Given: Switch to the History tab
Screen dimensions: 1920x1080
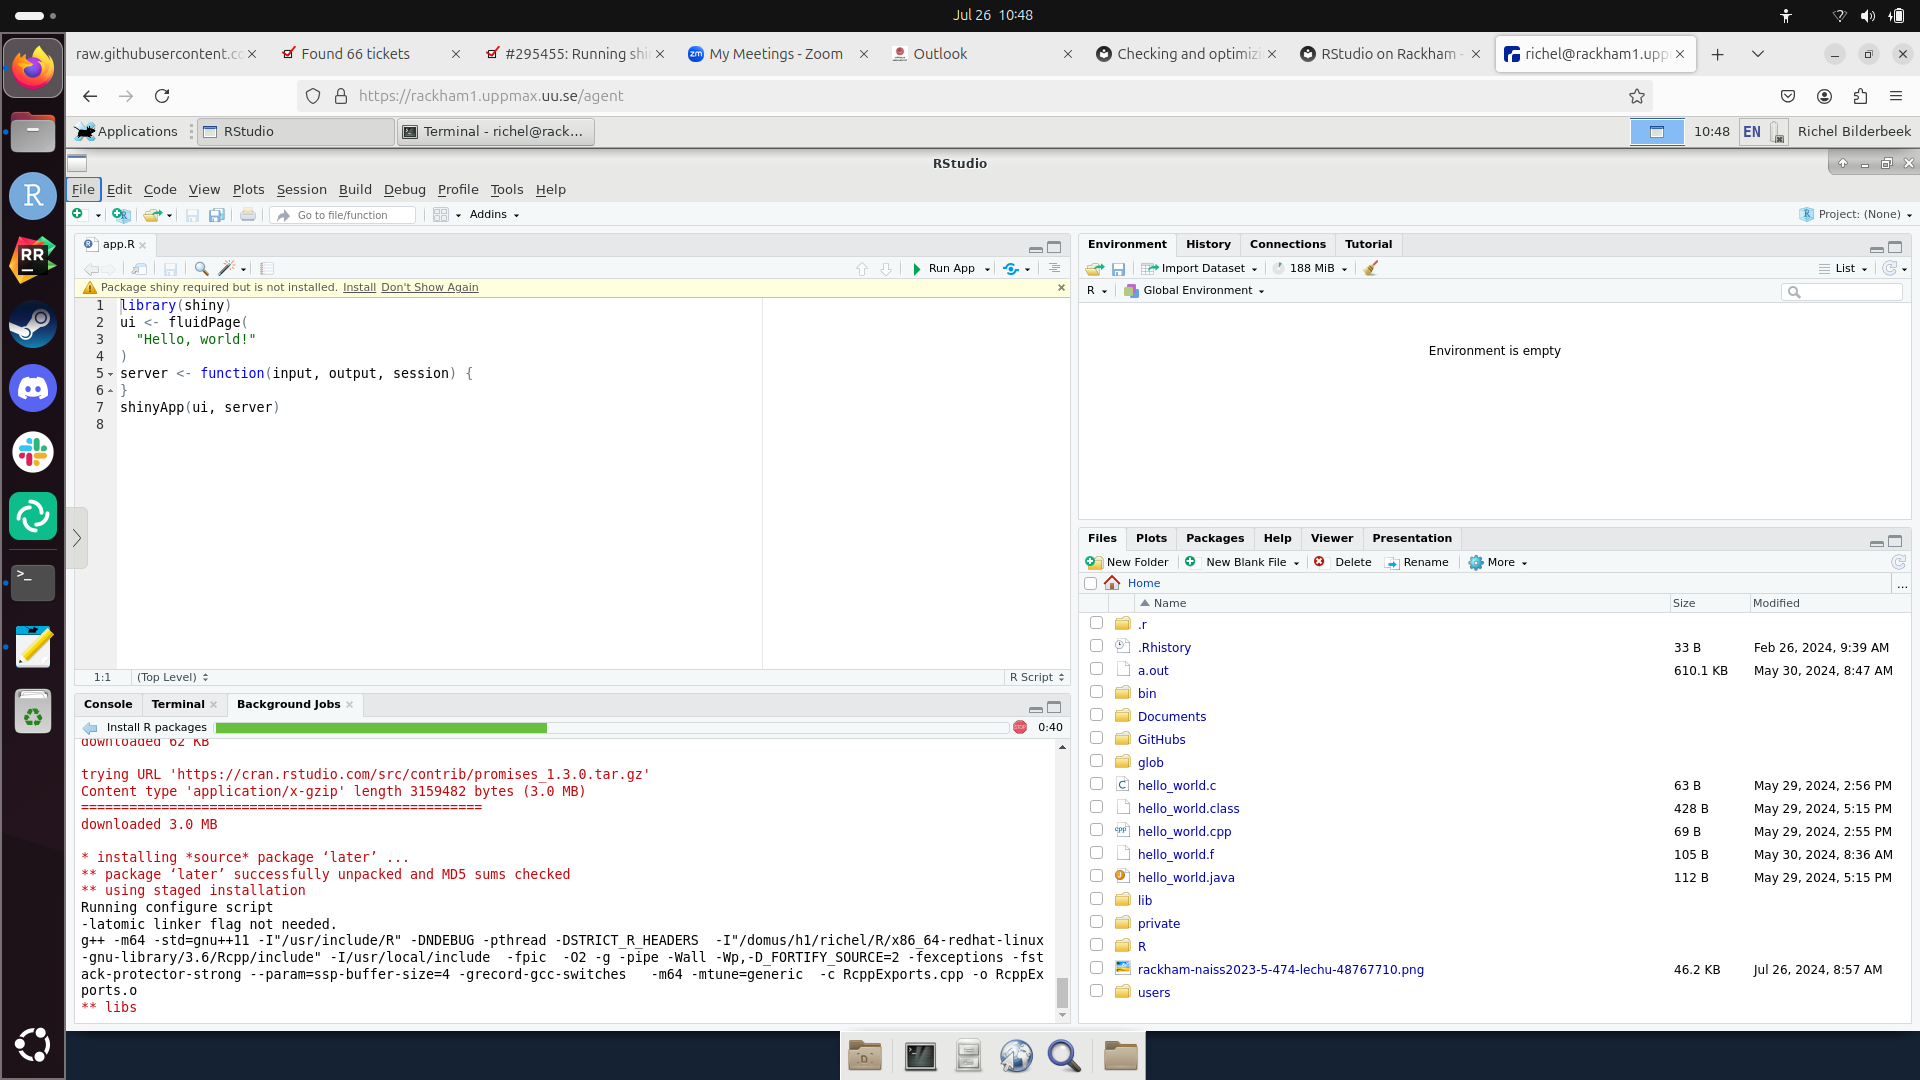Looking at the screenshot, I should (1208, 244).
